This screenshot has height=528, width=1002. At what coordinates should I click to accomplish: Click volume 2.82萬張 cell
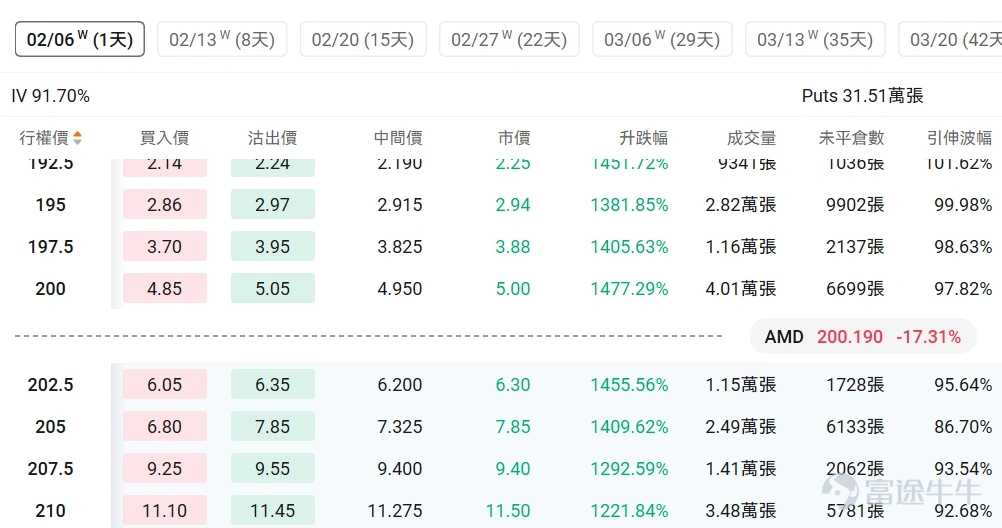tap(741, 205)
